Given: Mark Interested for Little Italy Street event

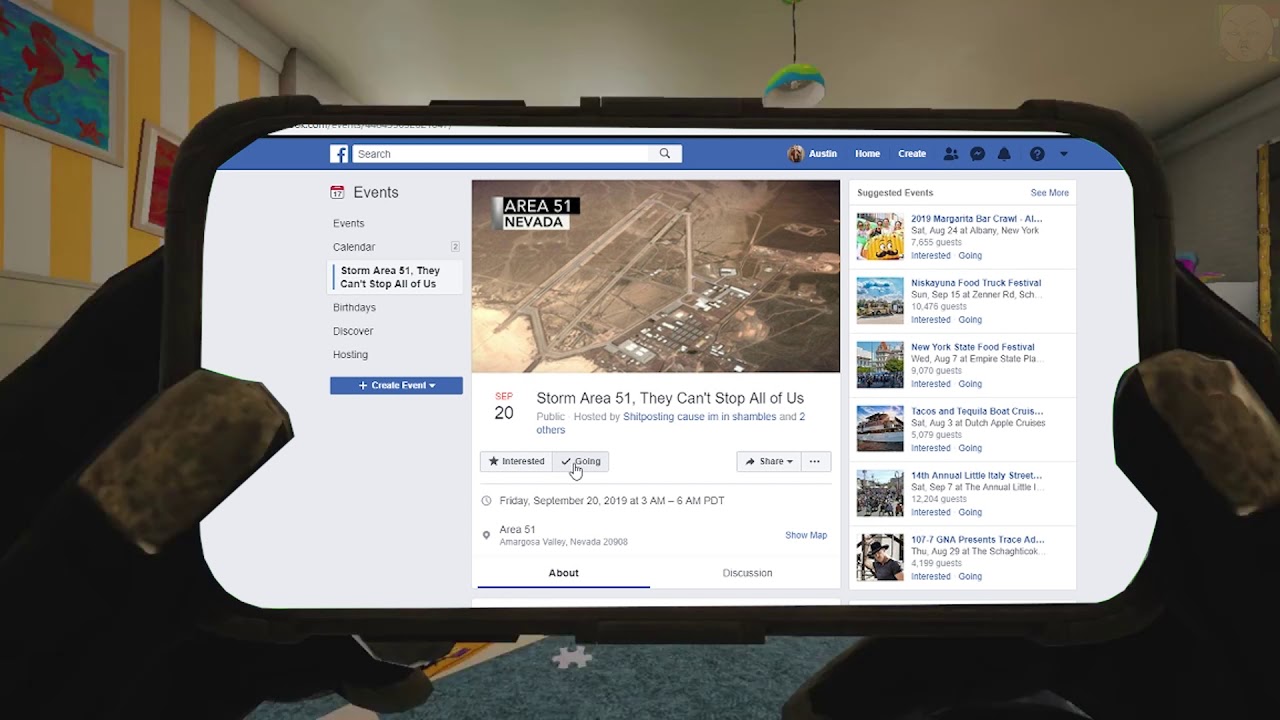Looking at the screenshot, I should (x=930, y=512).
